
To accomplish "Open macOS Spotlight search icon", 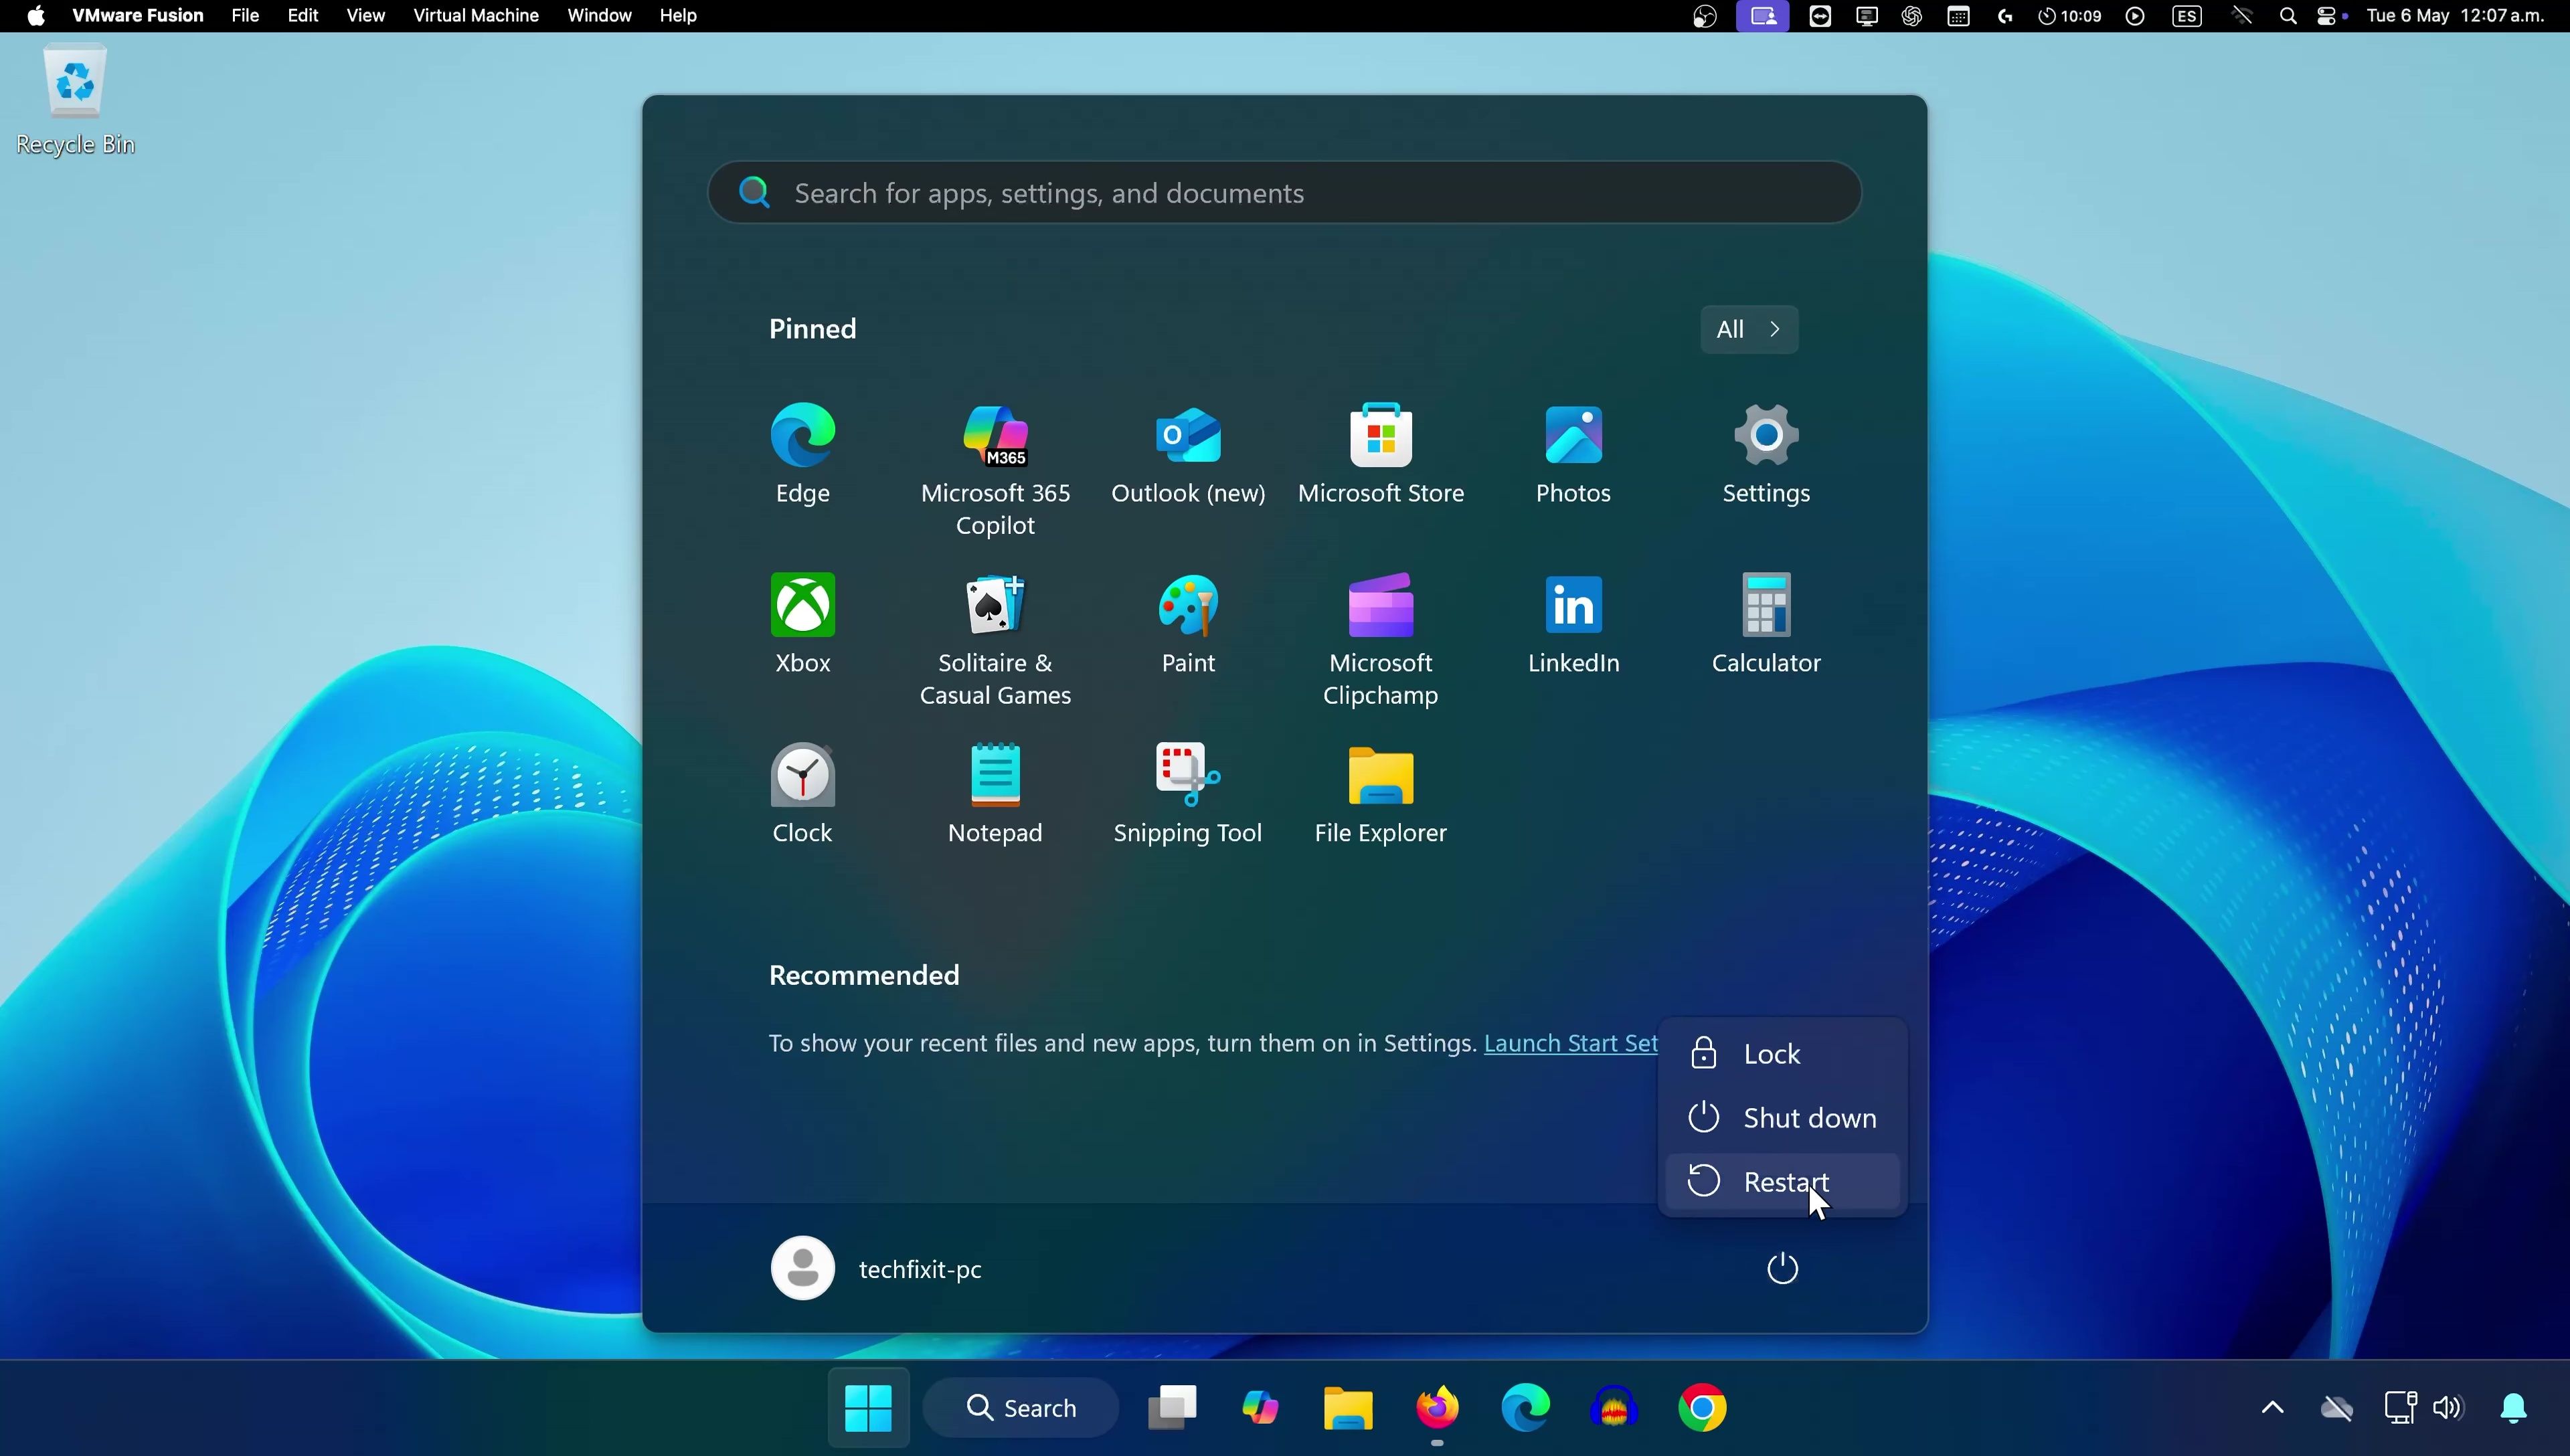I will click(2288, 16).
